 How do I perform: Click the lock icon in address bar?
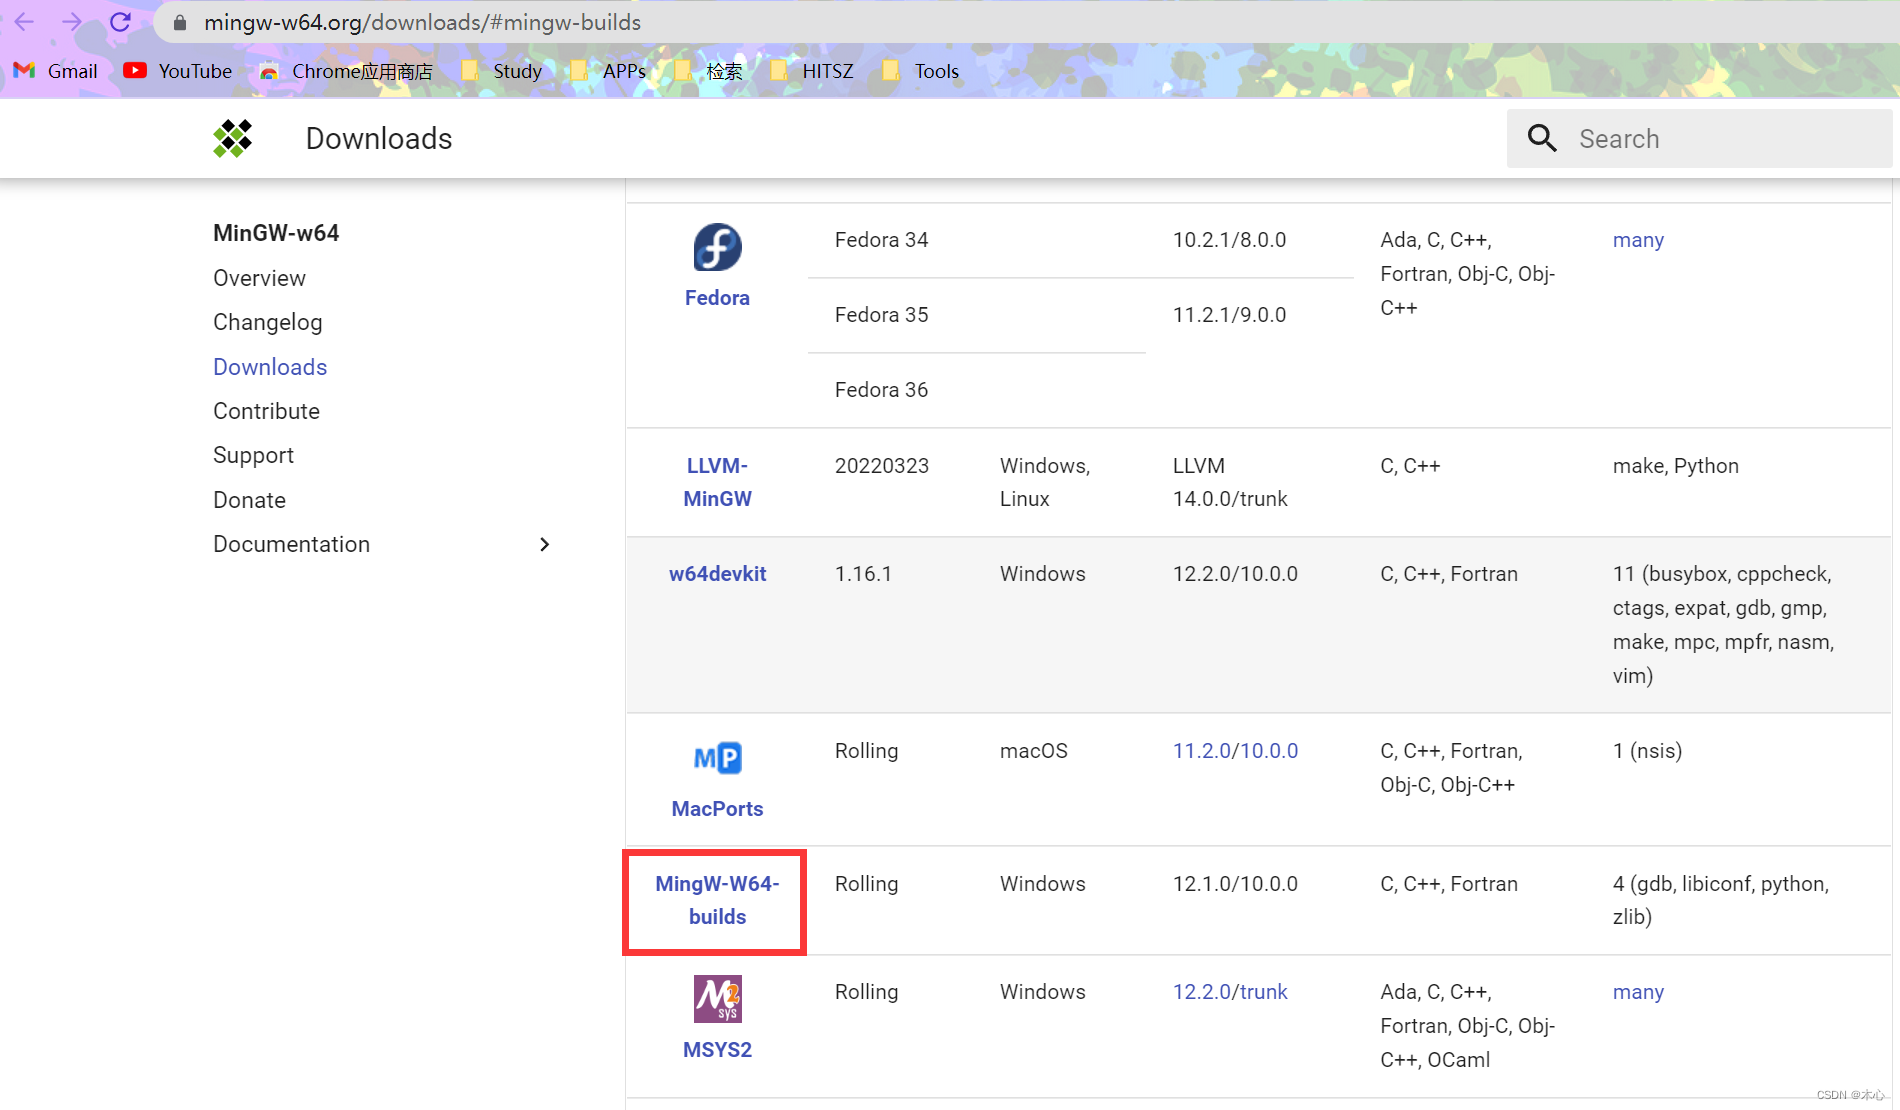pos(180,23)
